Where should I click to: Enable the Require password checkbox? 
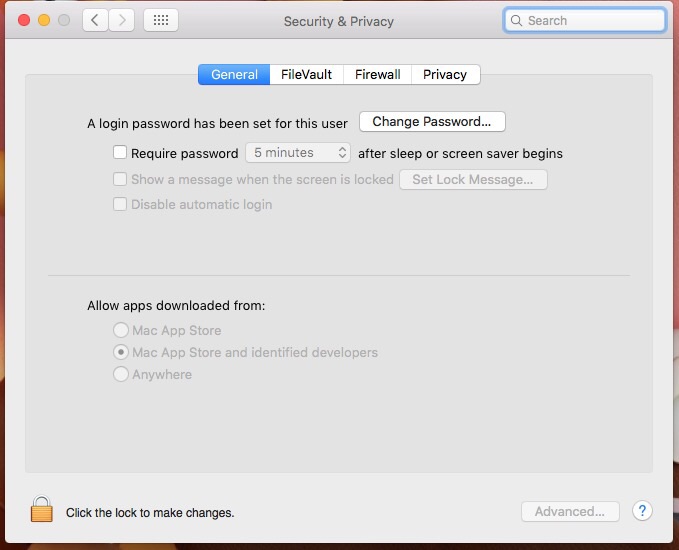[120, 152]
